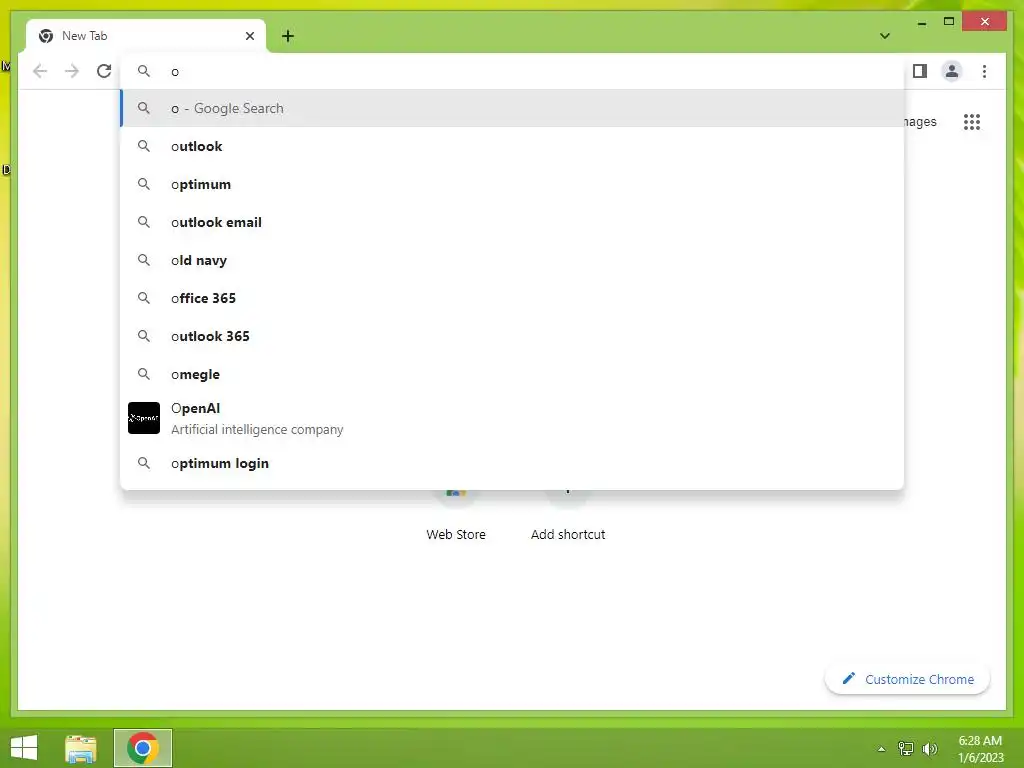Screen dimensions: 1024x768
Task: Choose the 'outlook' suggestion
Action: coord(512,146)
